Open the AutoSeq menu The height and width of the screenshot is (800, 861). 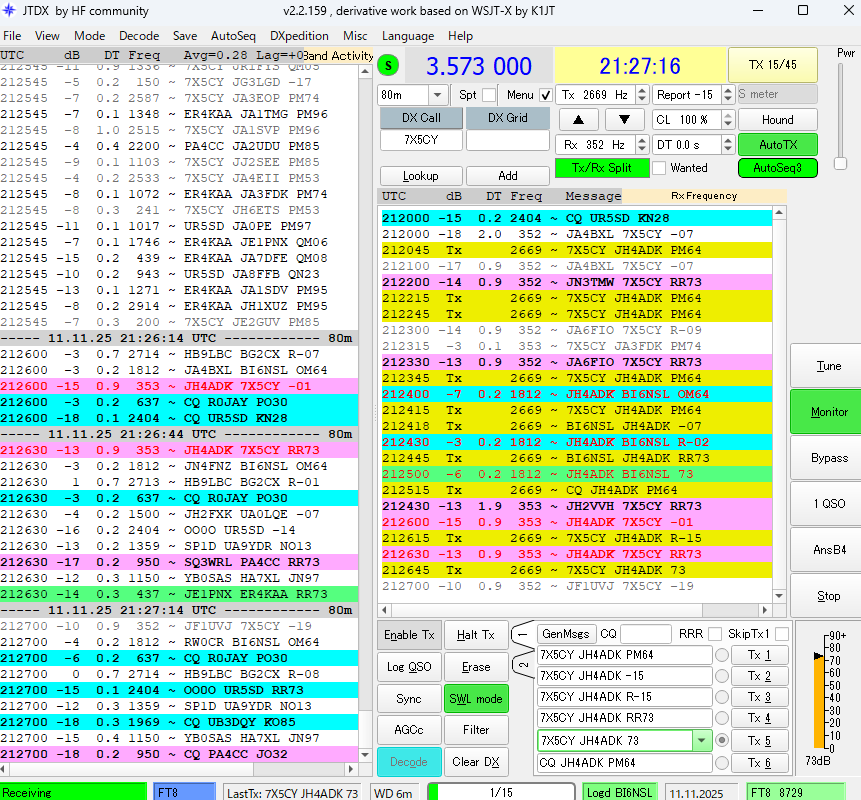tap(233, 35)
